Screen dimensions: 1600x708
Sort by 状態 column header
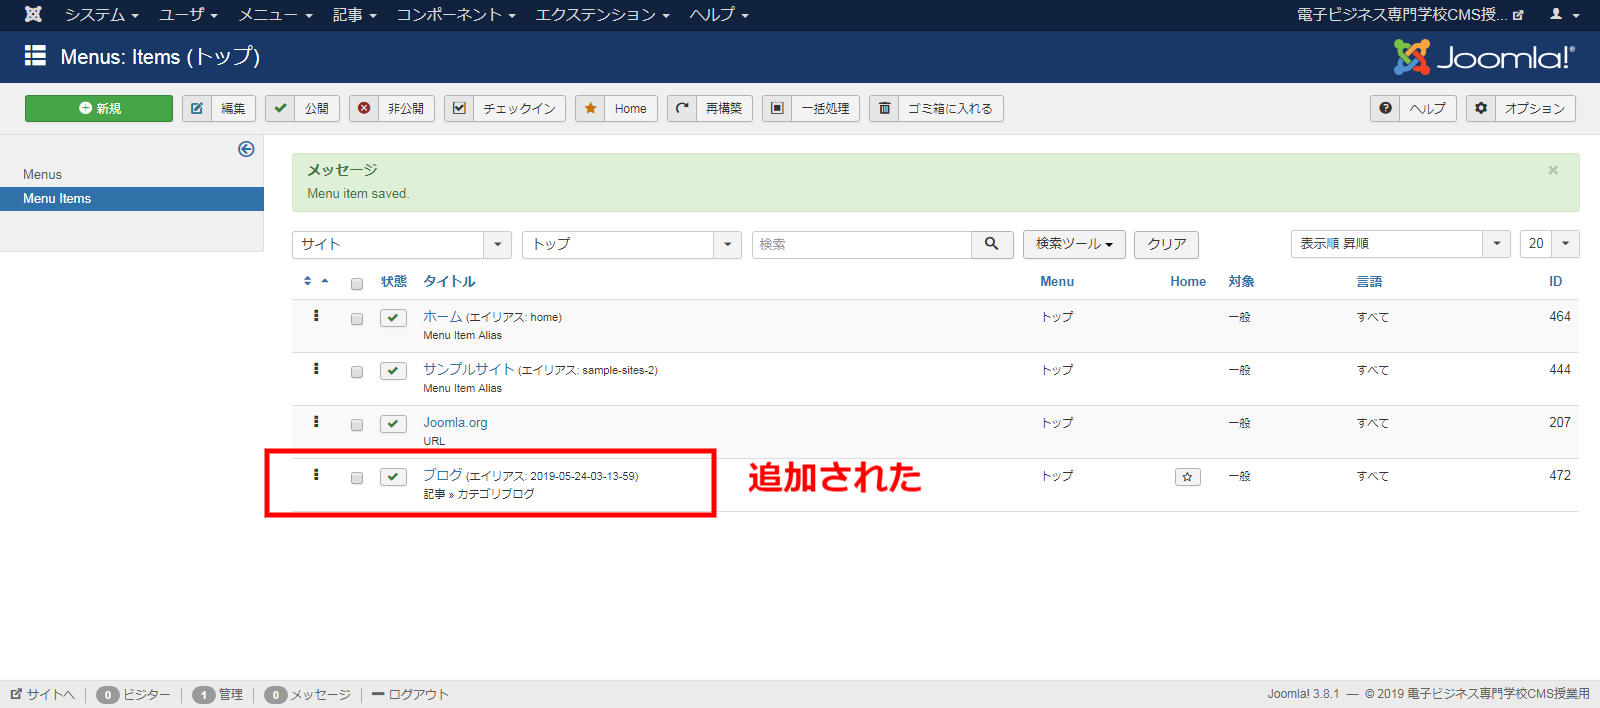(x=393, y=281)
